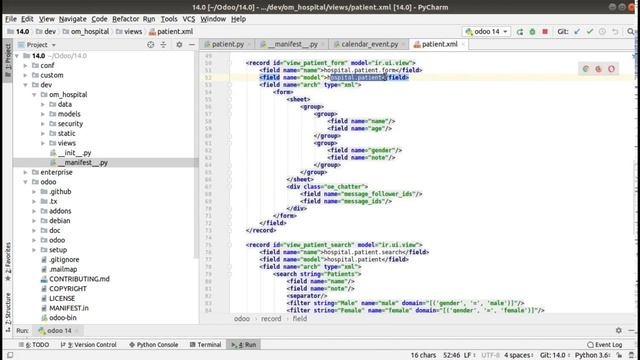
Task: Expand the security folder
Action: [43, 124]
